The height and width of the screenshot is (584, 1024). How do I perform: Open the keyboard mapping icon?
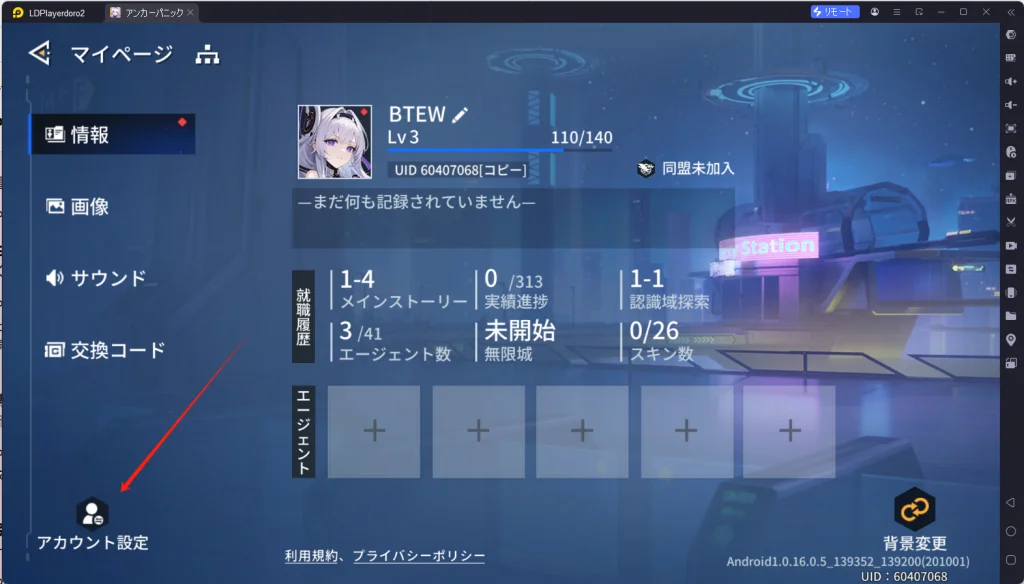pos(1011,58)
